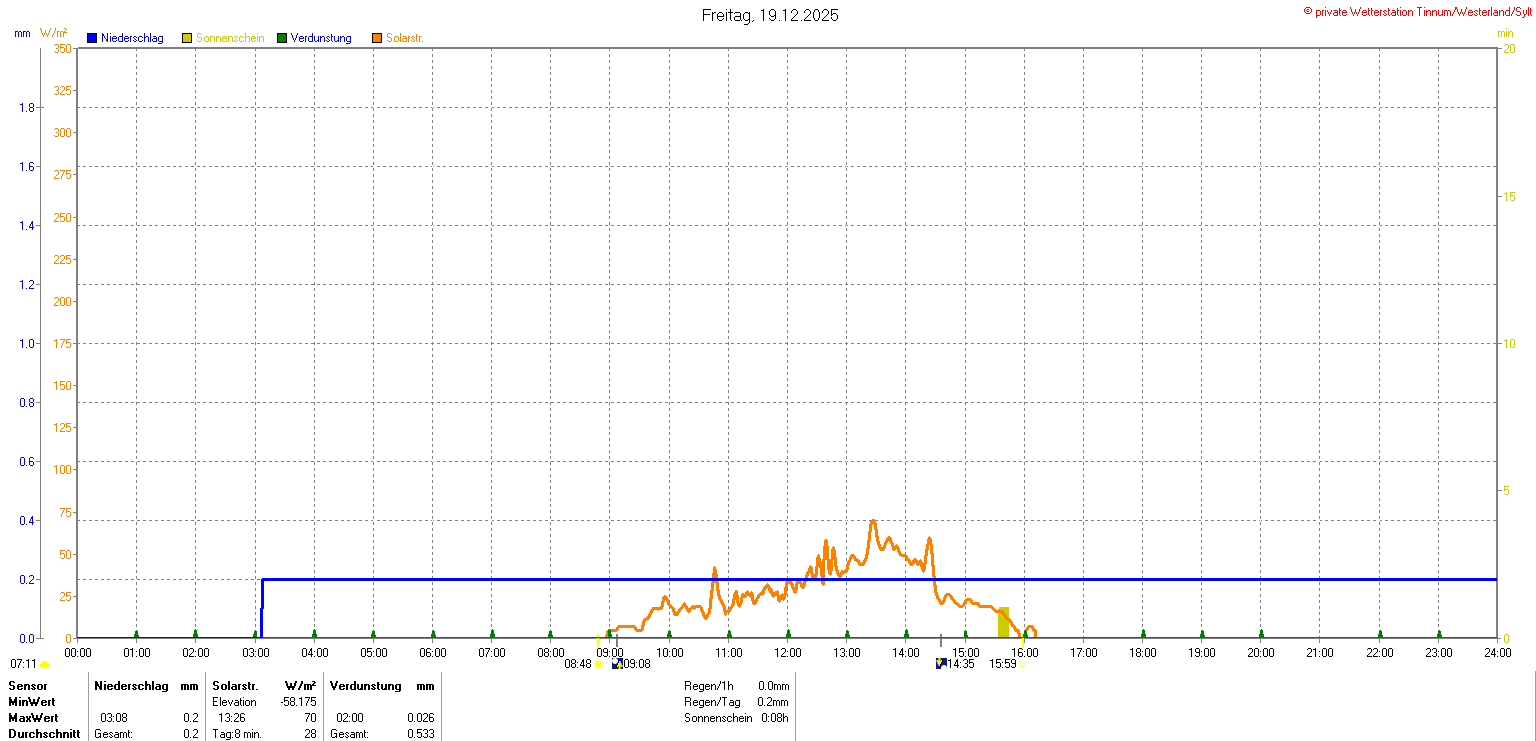This screenshot has height=741, width=1536.
Task: Click the yellow Sonnenschein legend square
Action: pos(187,38)
